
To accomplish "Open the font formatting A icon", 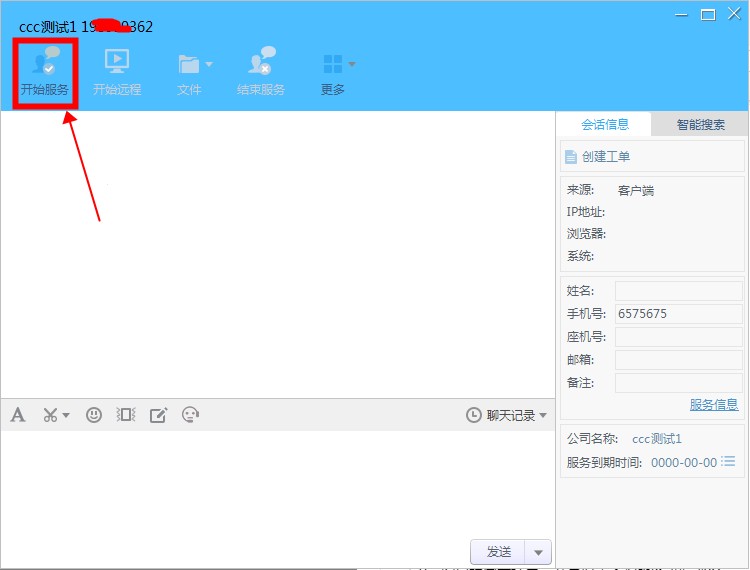I will pyautogui.click(x=18, y=415).
